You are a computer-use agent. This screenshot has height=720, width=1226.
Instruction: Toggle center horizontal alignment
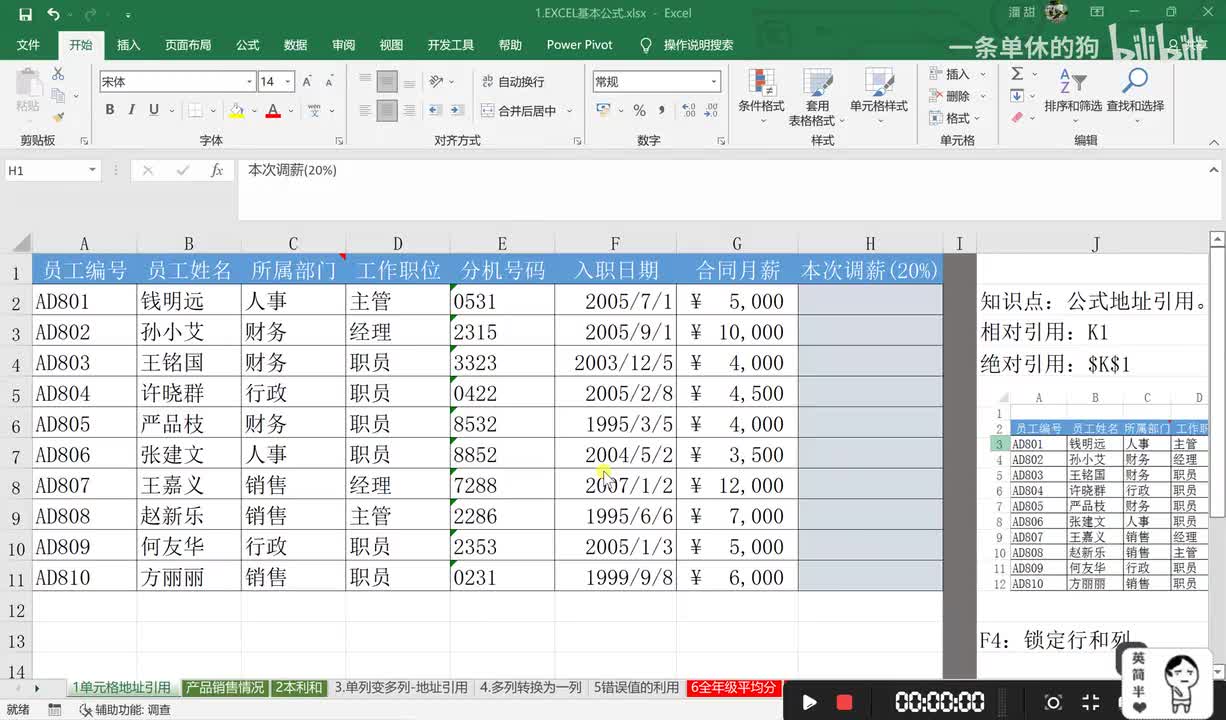[387, 111]
